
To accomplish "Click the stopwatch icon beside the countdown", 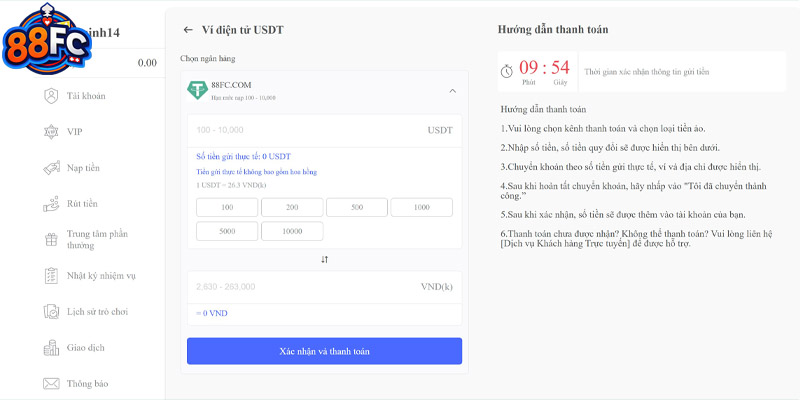I will (x=506, y=71).
